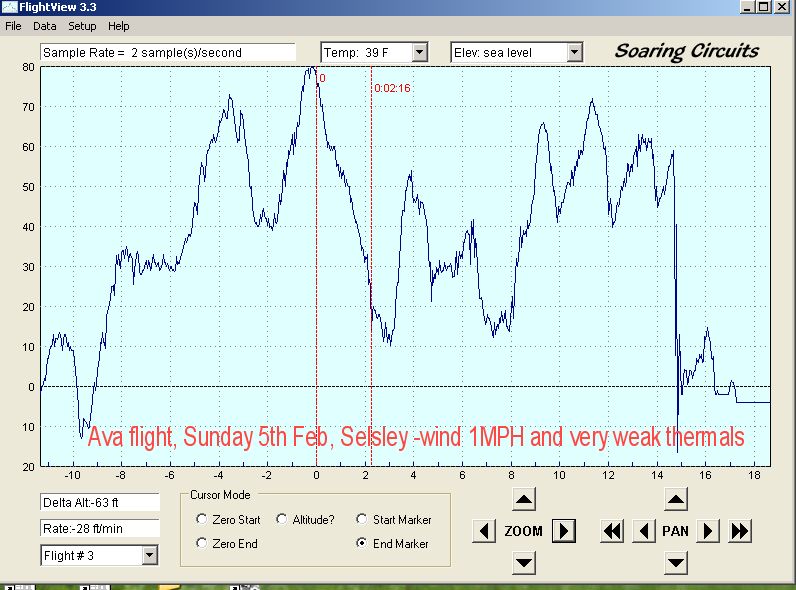Select the End Marker radio button
The height and width of the screenshot is (590, 796).
tap(361, 543)
